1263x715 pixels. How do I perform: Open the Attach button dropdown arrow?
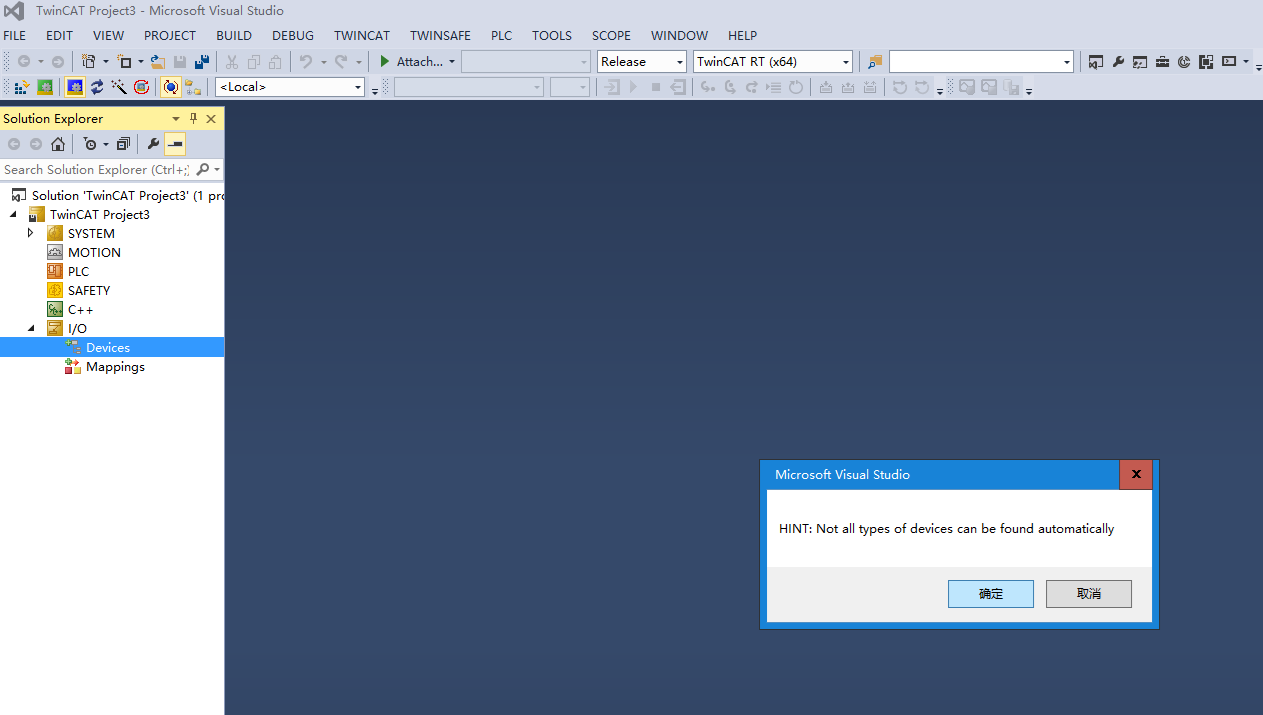click(x=452, y=62)
